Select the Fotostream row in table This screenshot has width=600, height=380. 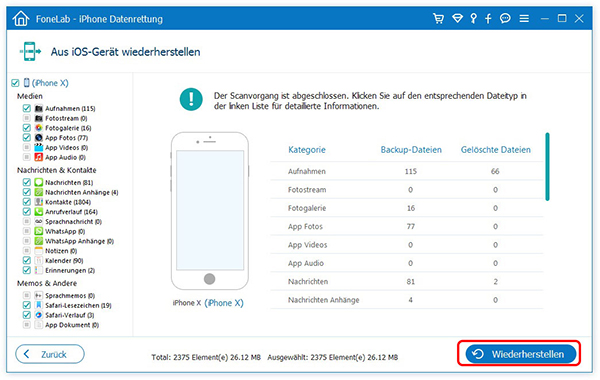pyautogui.click(x=407, y=189)
